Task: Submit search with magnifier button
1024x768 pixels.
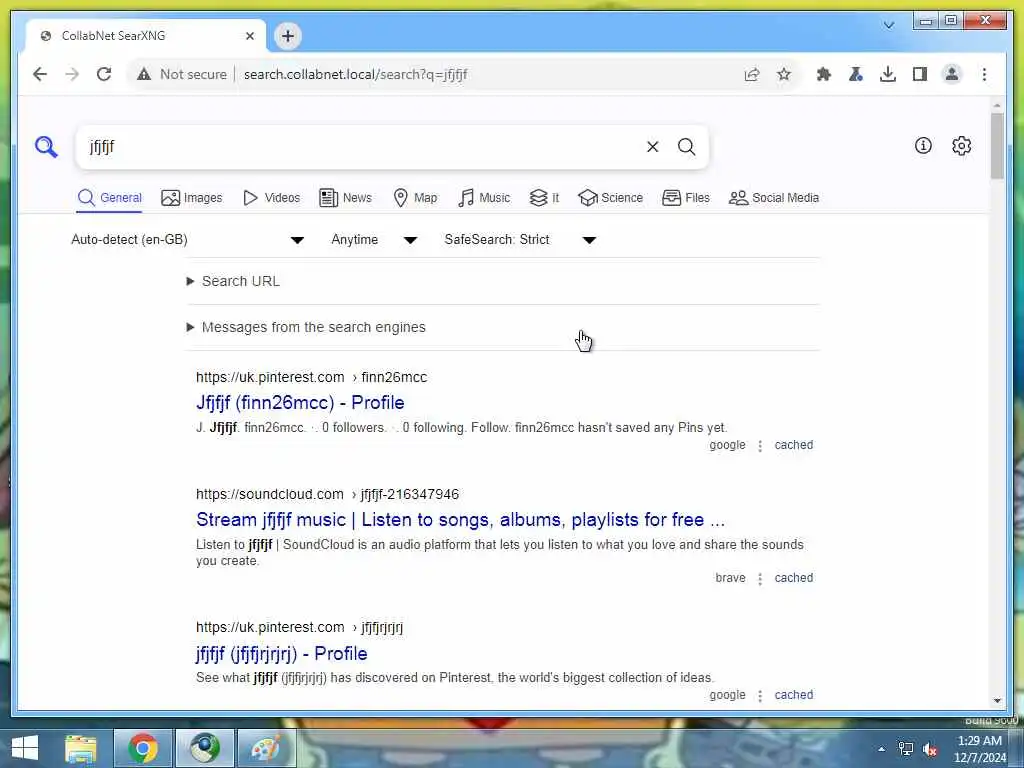Action: (686, 146)
